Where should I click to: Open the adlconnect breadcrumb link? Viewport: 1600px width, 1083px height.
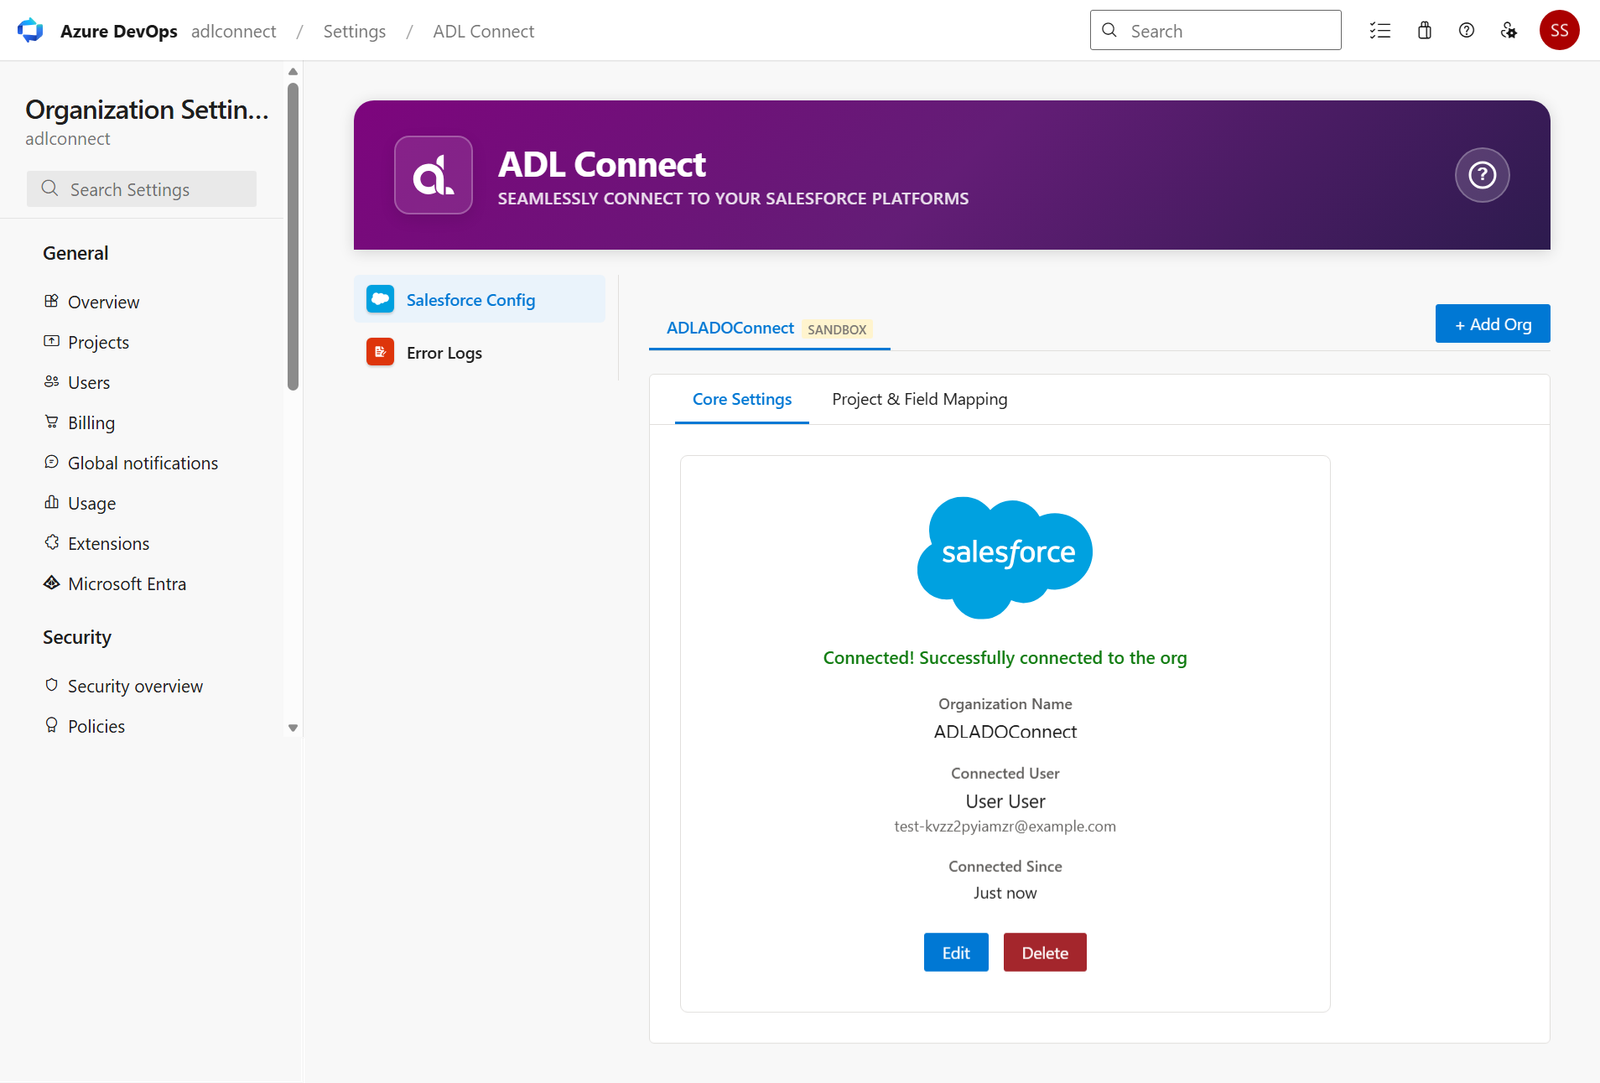pos(234,31)
